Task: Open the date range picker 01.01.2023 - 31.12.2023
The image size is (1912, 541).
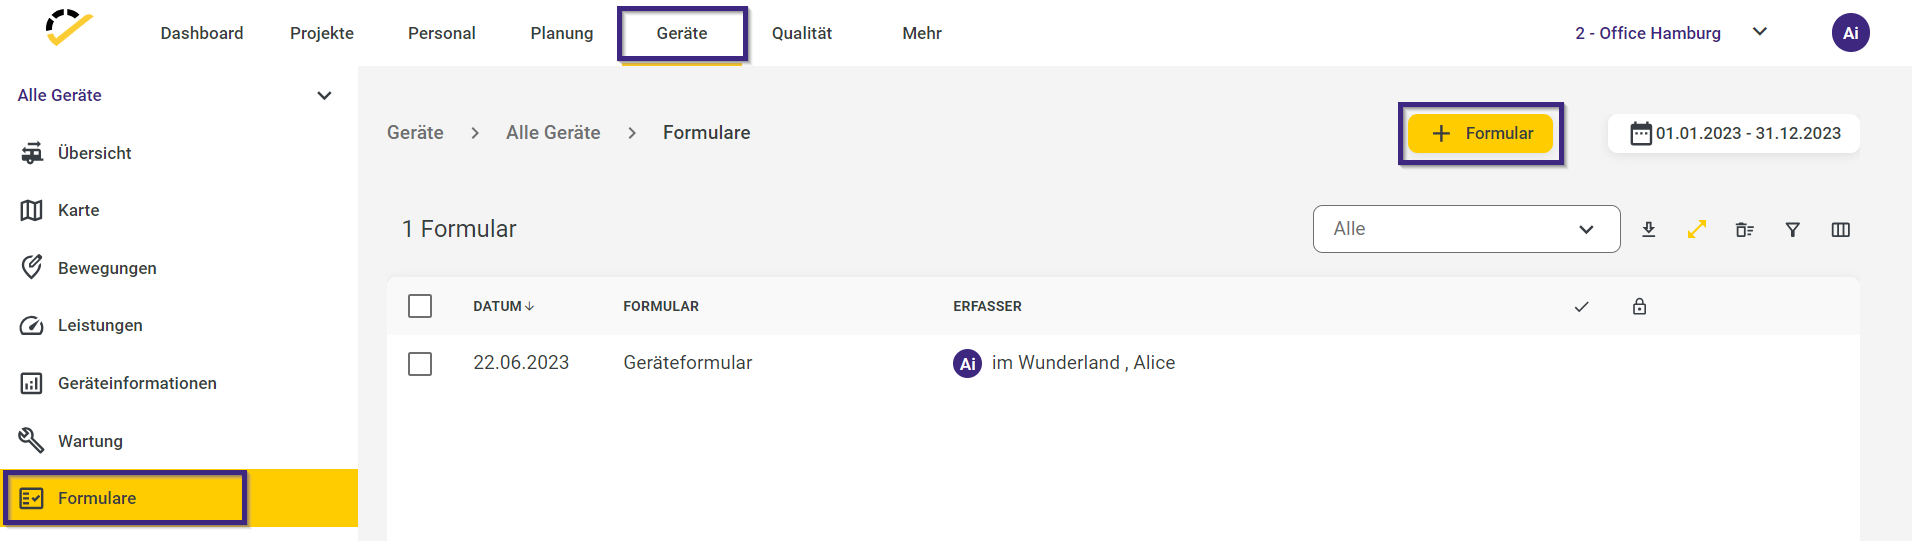Action: click(x=1734, y=133)
